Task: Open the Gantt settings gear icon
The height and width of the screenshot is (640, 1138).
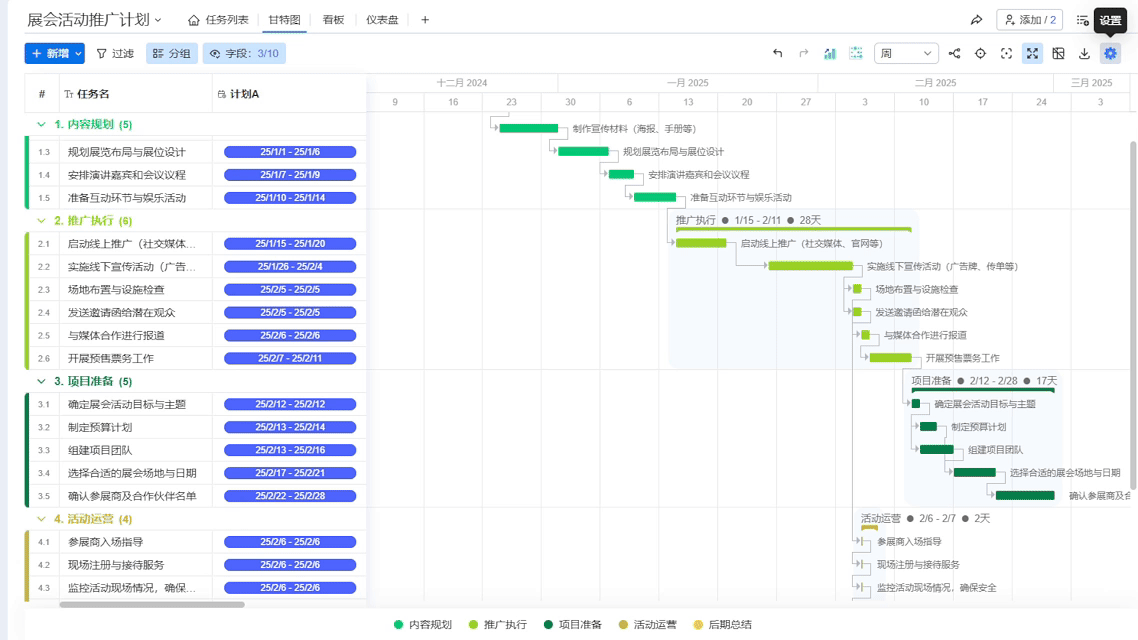Action: click(x=1110, y=54)
